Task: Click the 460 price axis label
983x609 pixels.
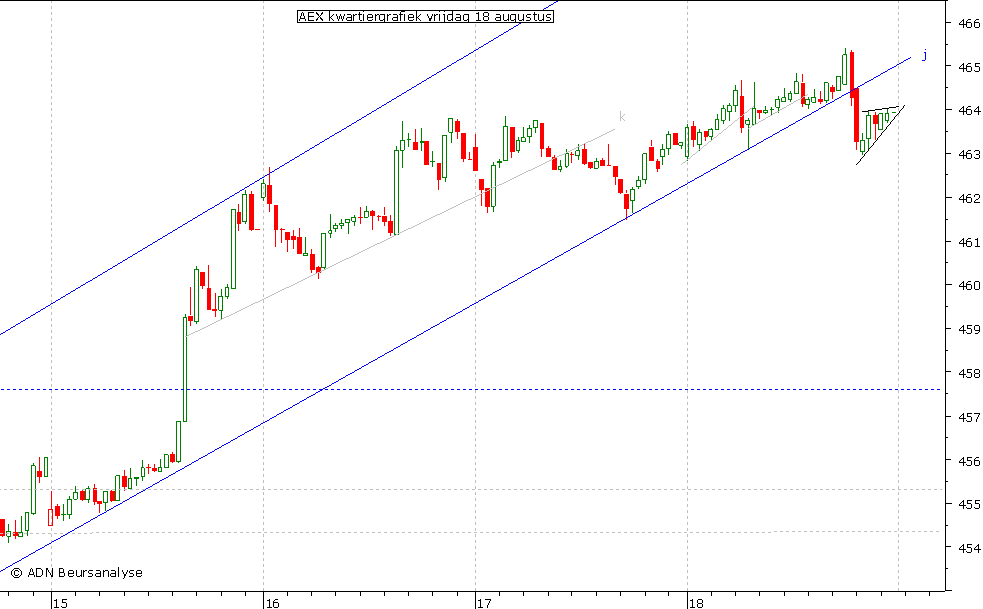Action: tap(969, 285)
